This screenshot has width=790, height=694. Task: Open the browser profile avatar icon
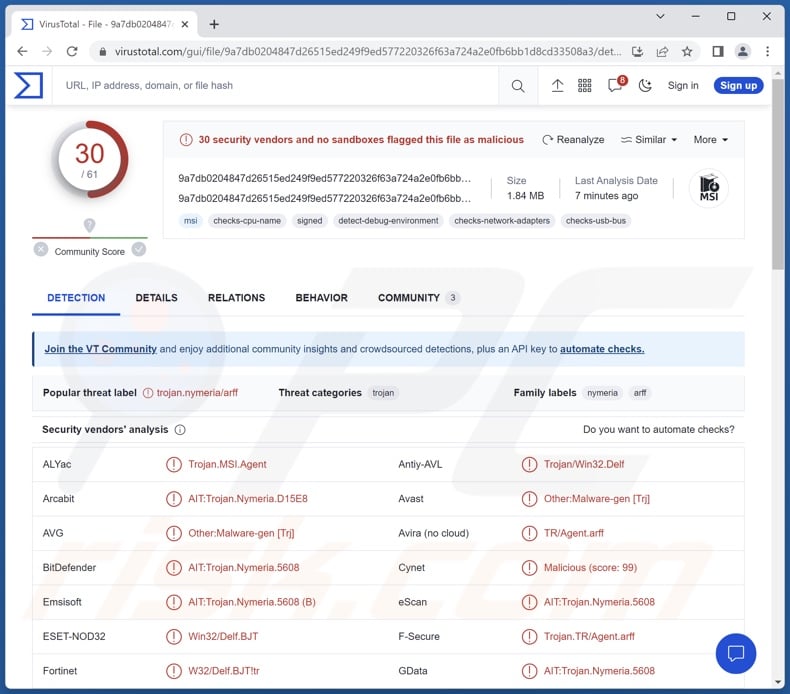point(743,51)
